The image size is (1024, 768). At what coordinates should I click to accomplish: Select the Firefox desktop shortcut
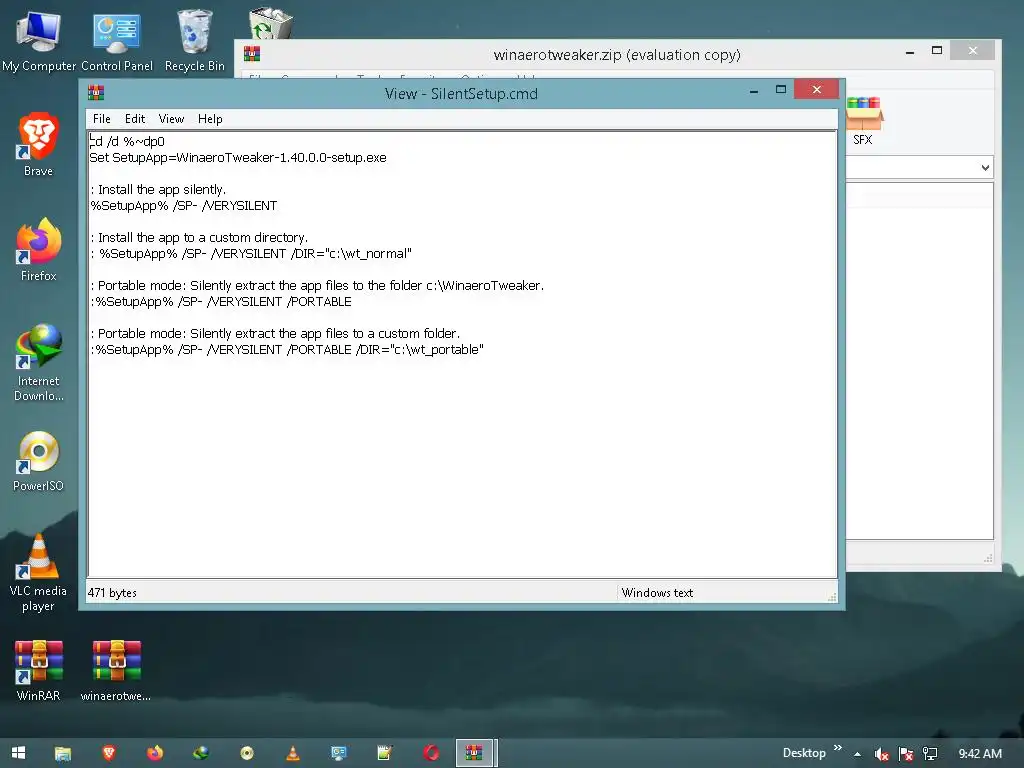pos(39,250)
